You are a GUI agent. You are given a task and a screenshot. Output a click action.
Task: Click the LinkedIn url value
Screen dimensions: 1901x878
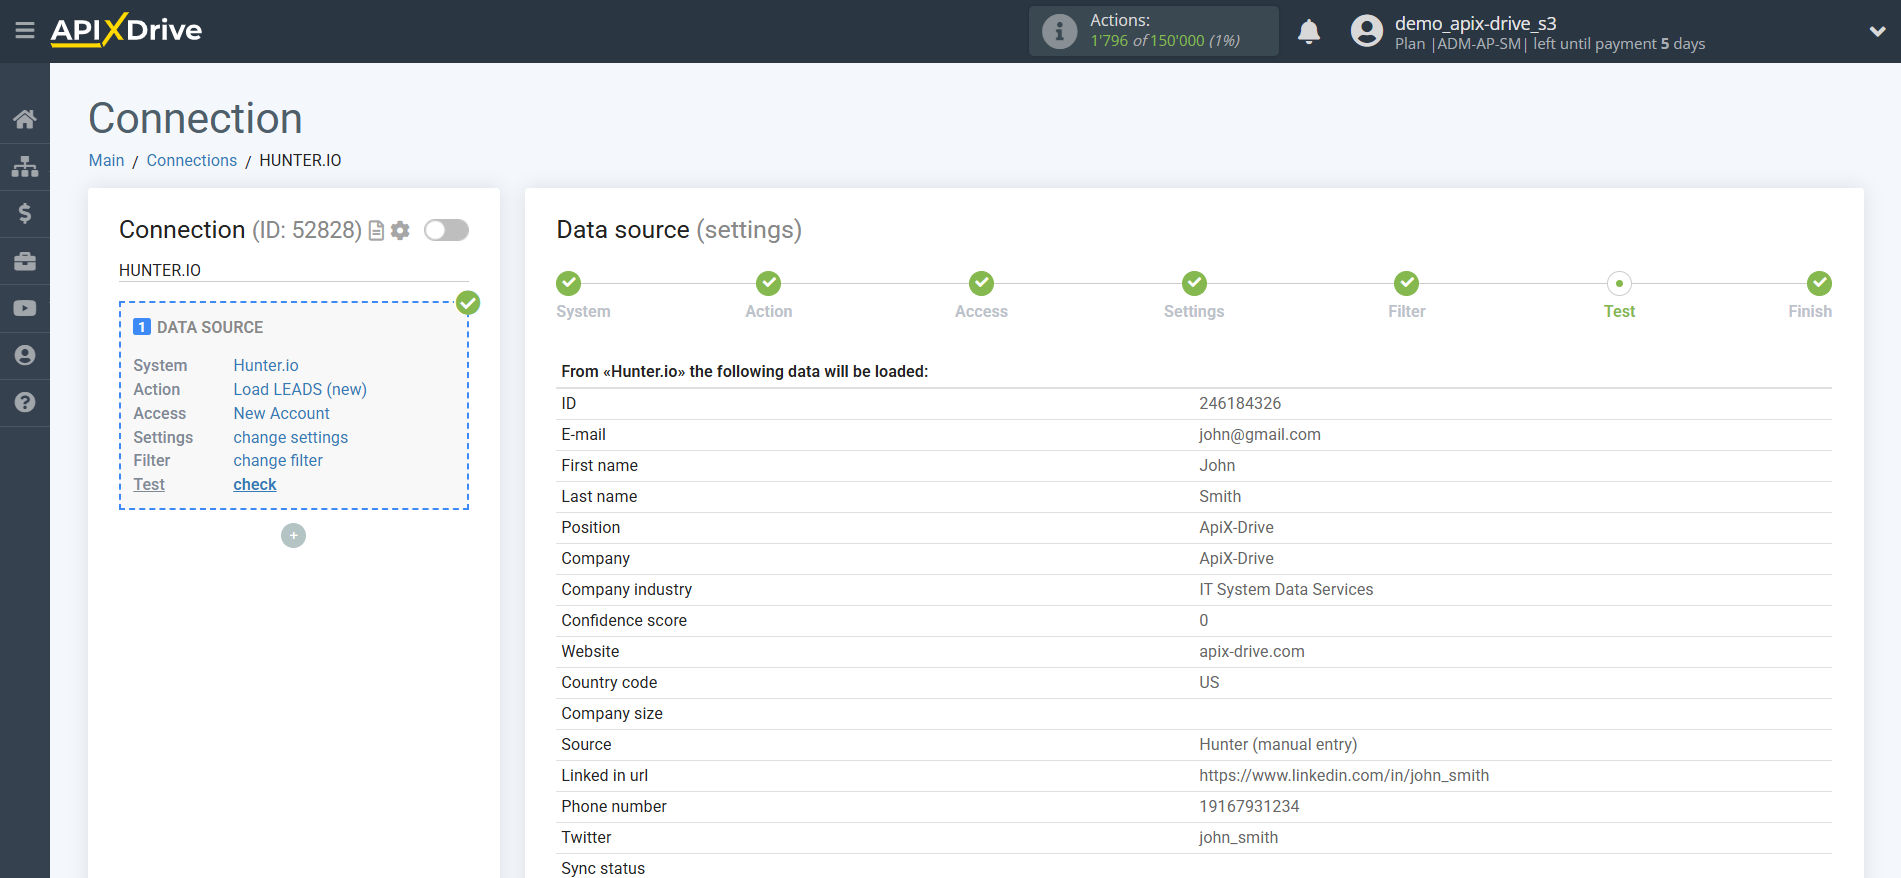(1344, 775)
